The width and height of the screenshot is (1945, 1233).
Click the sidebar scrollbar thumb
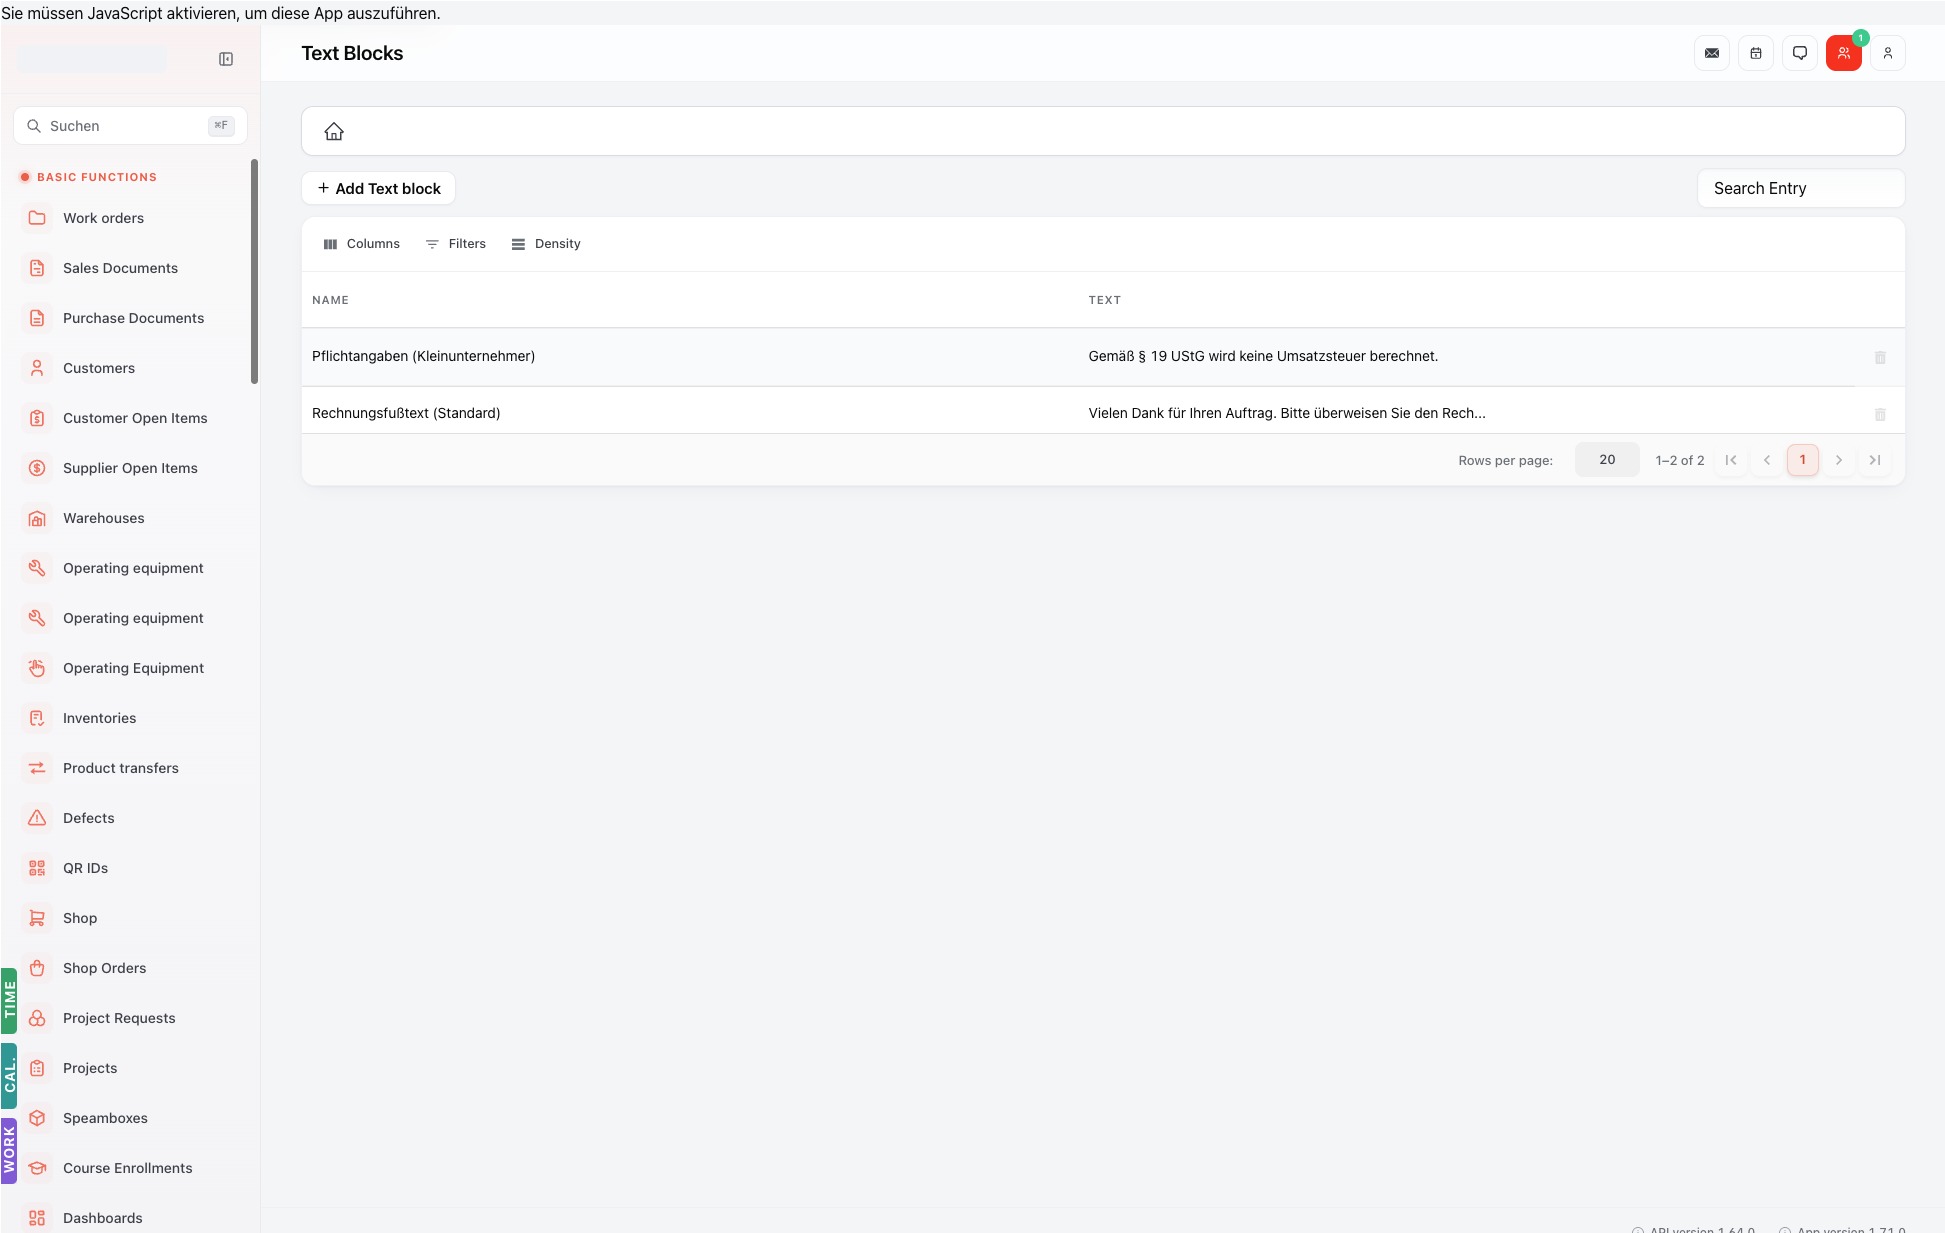tap(254, 271)
